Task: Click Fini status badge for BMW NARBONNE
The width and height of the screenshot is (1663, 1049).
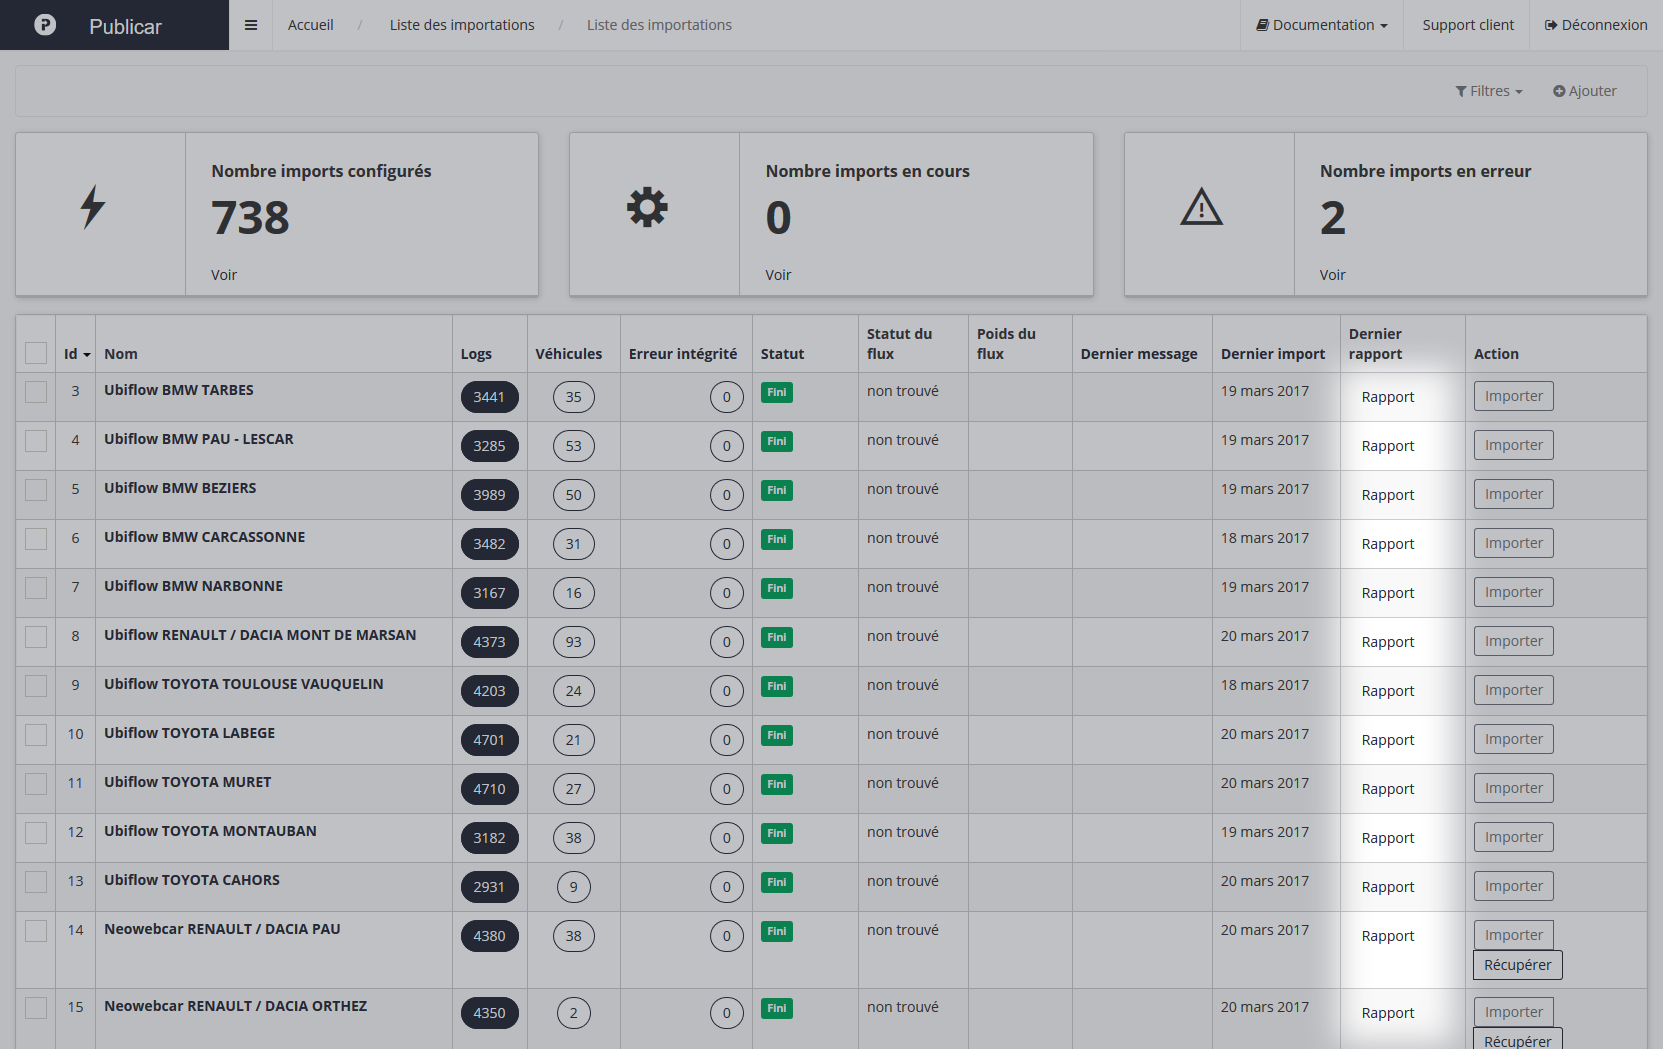Action: [777, 588]
